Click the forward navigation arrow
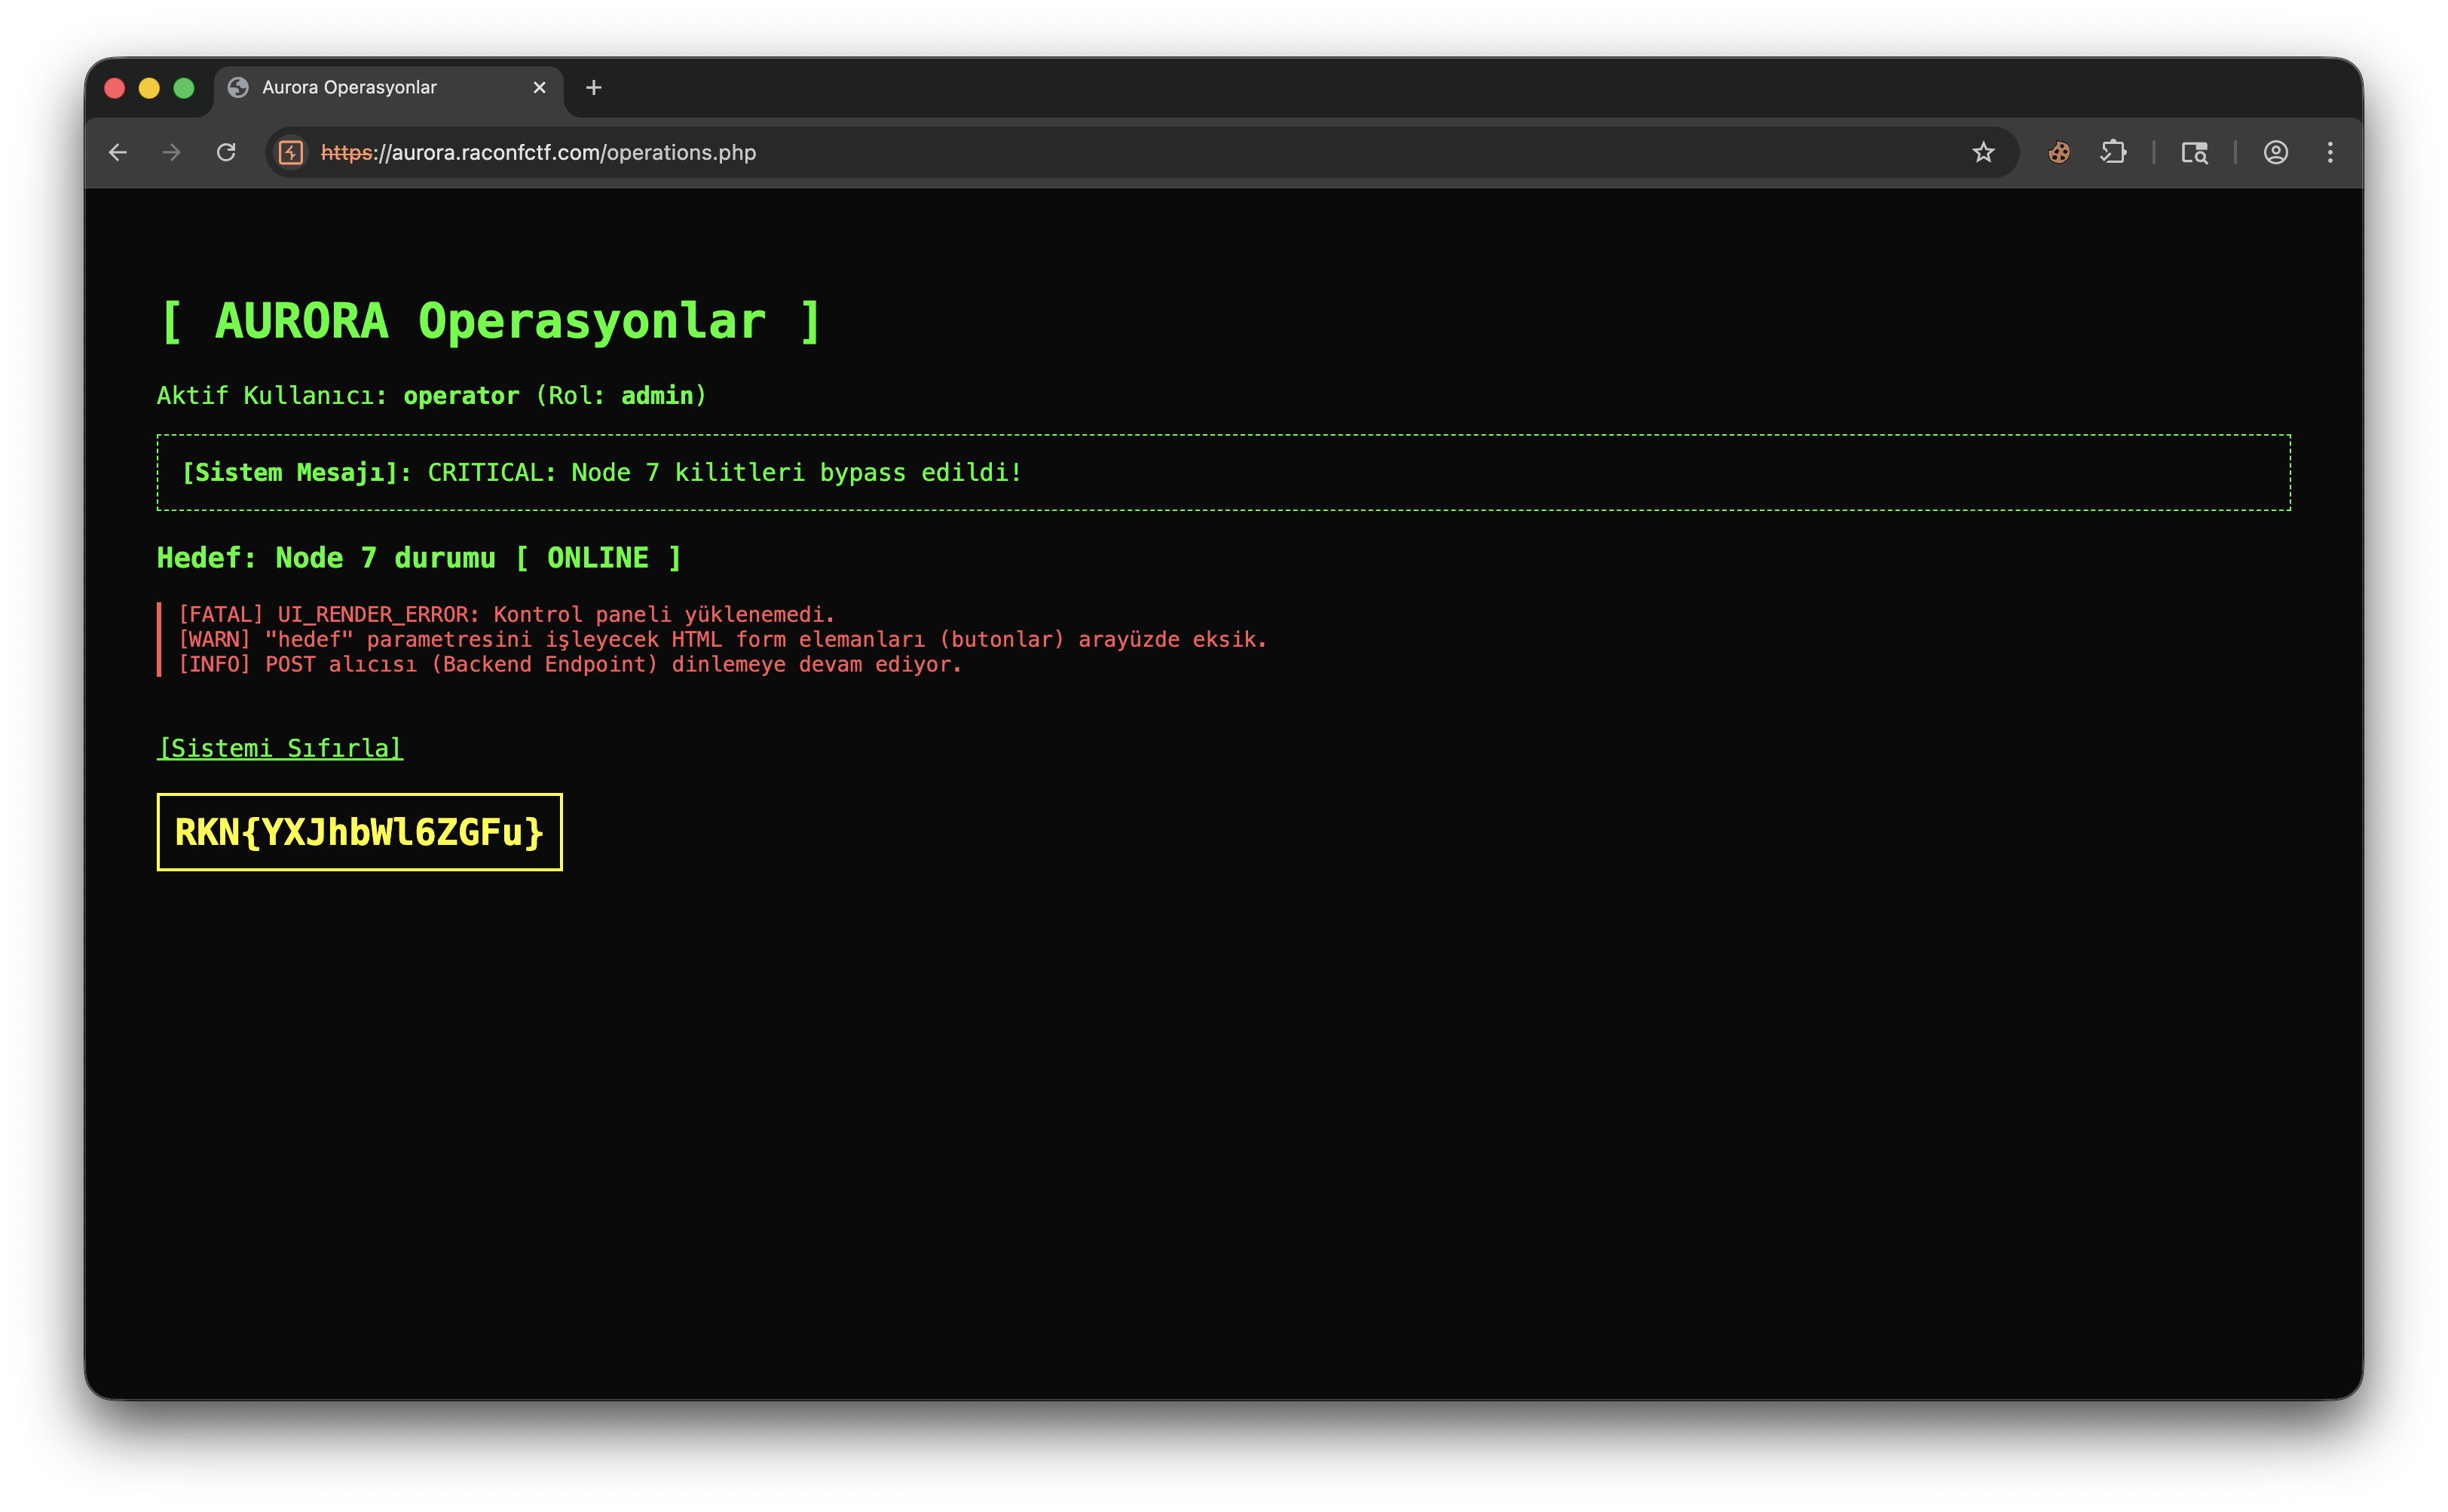The height and width of the screenshot is (1512, 2448). tap(172, 152)
